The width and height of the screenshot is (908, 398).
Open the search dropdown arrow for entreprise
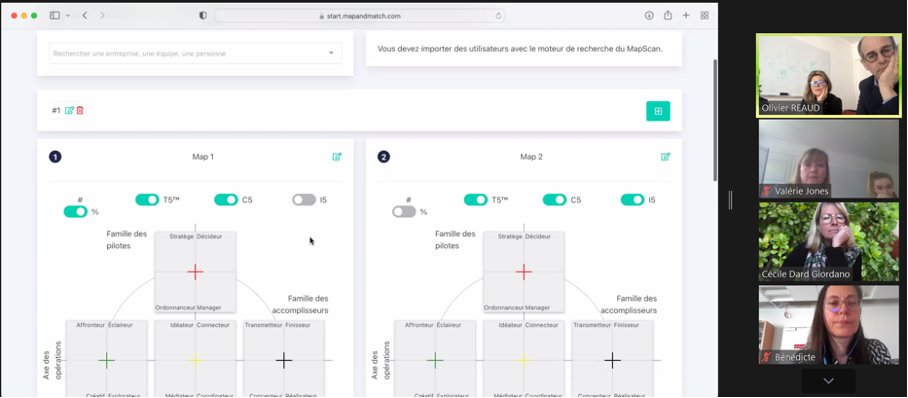point(331,53)
